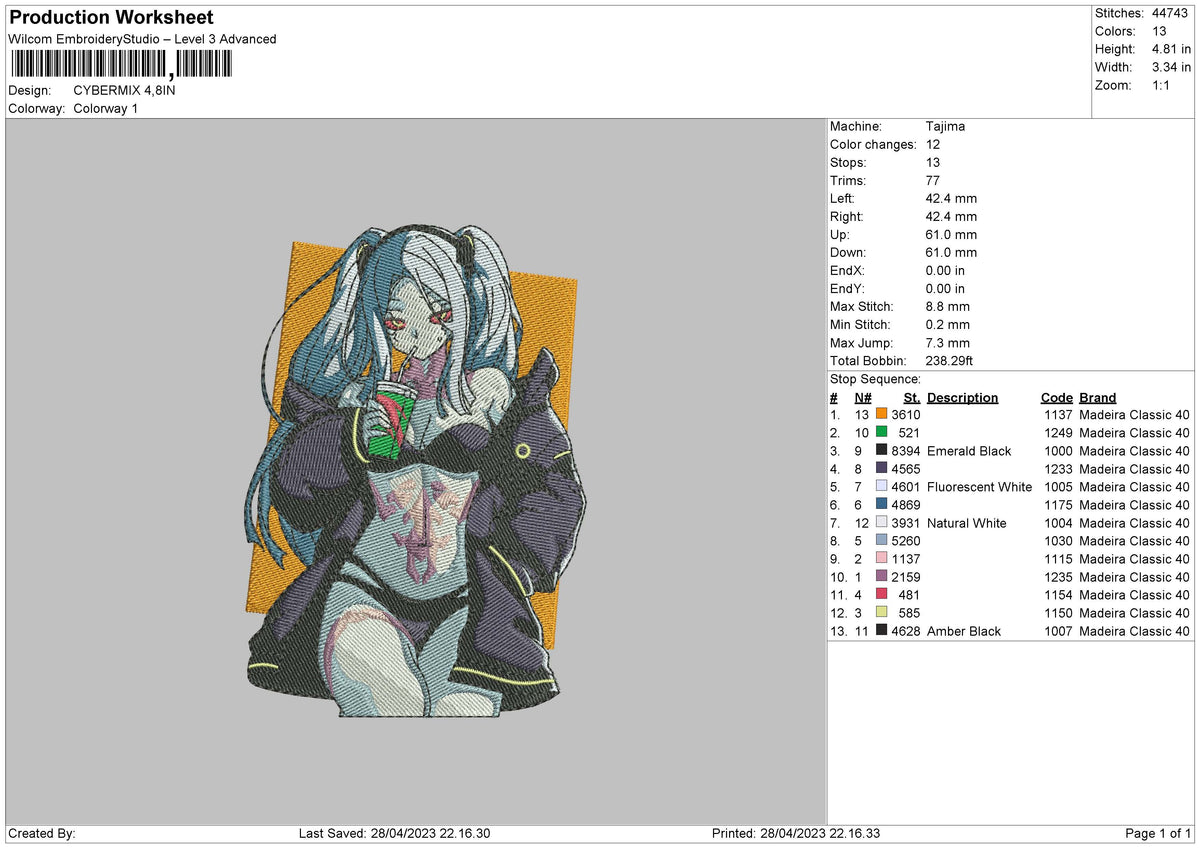
Task: Select the Amber Black color swatch
Action: tap(881, 630)
